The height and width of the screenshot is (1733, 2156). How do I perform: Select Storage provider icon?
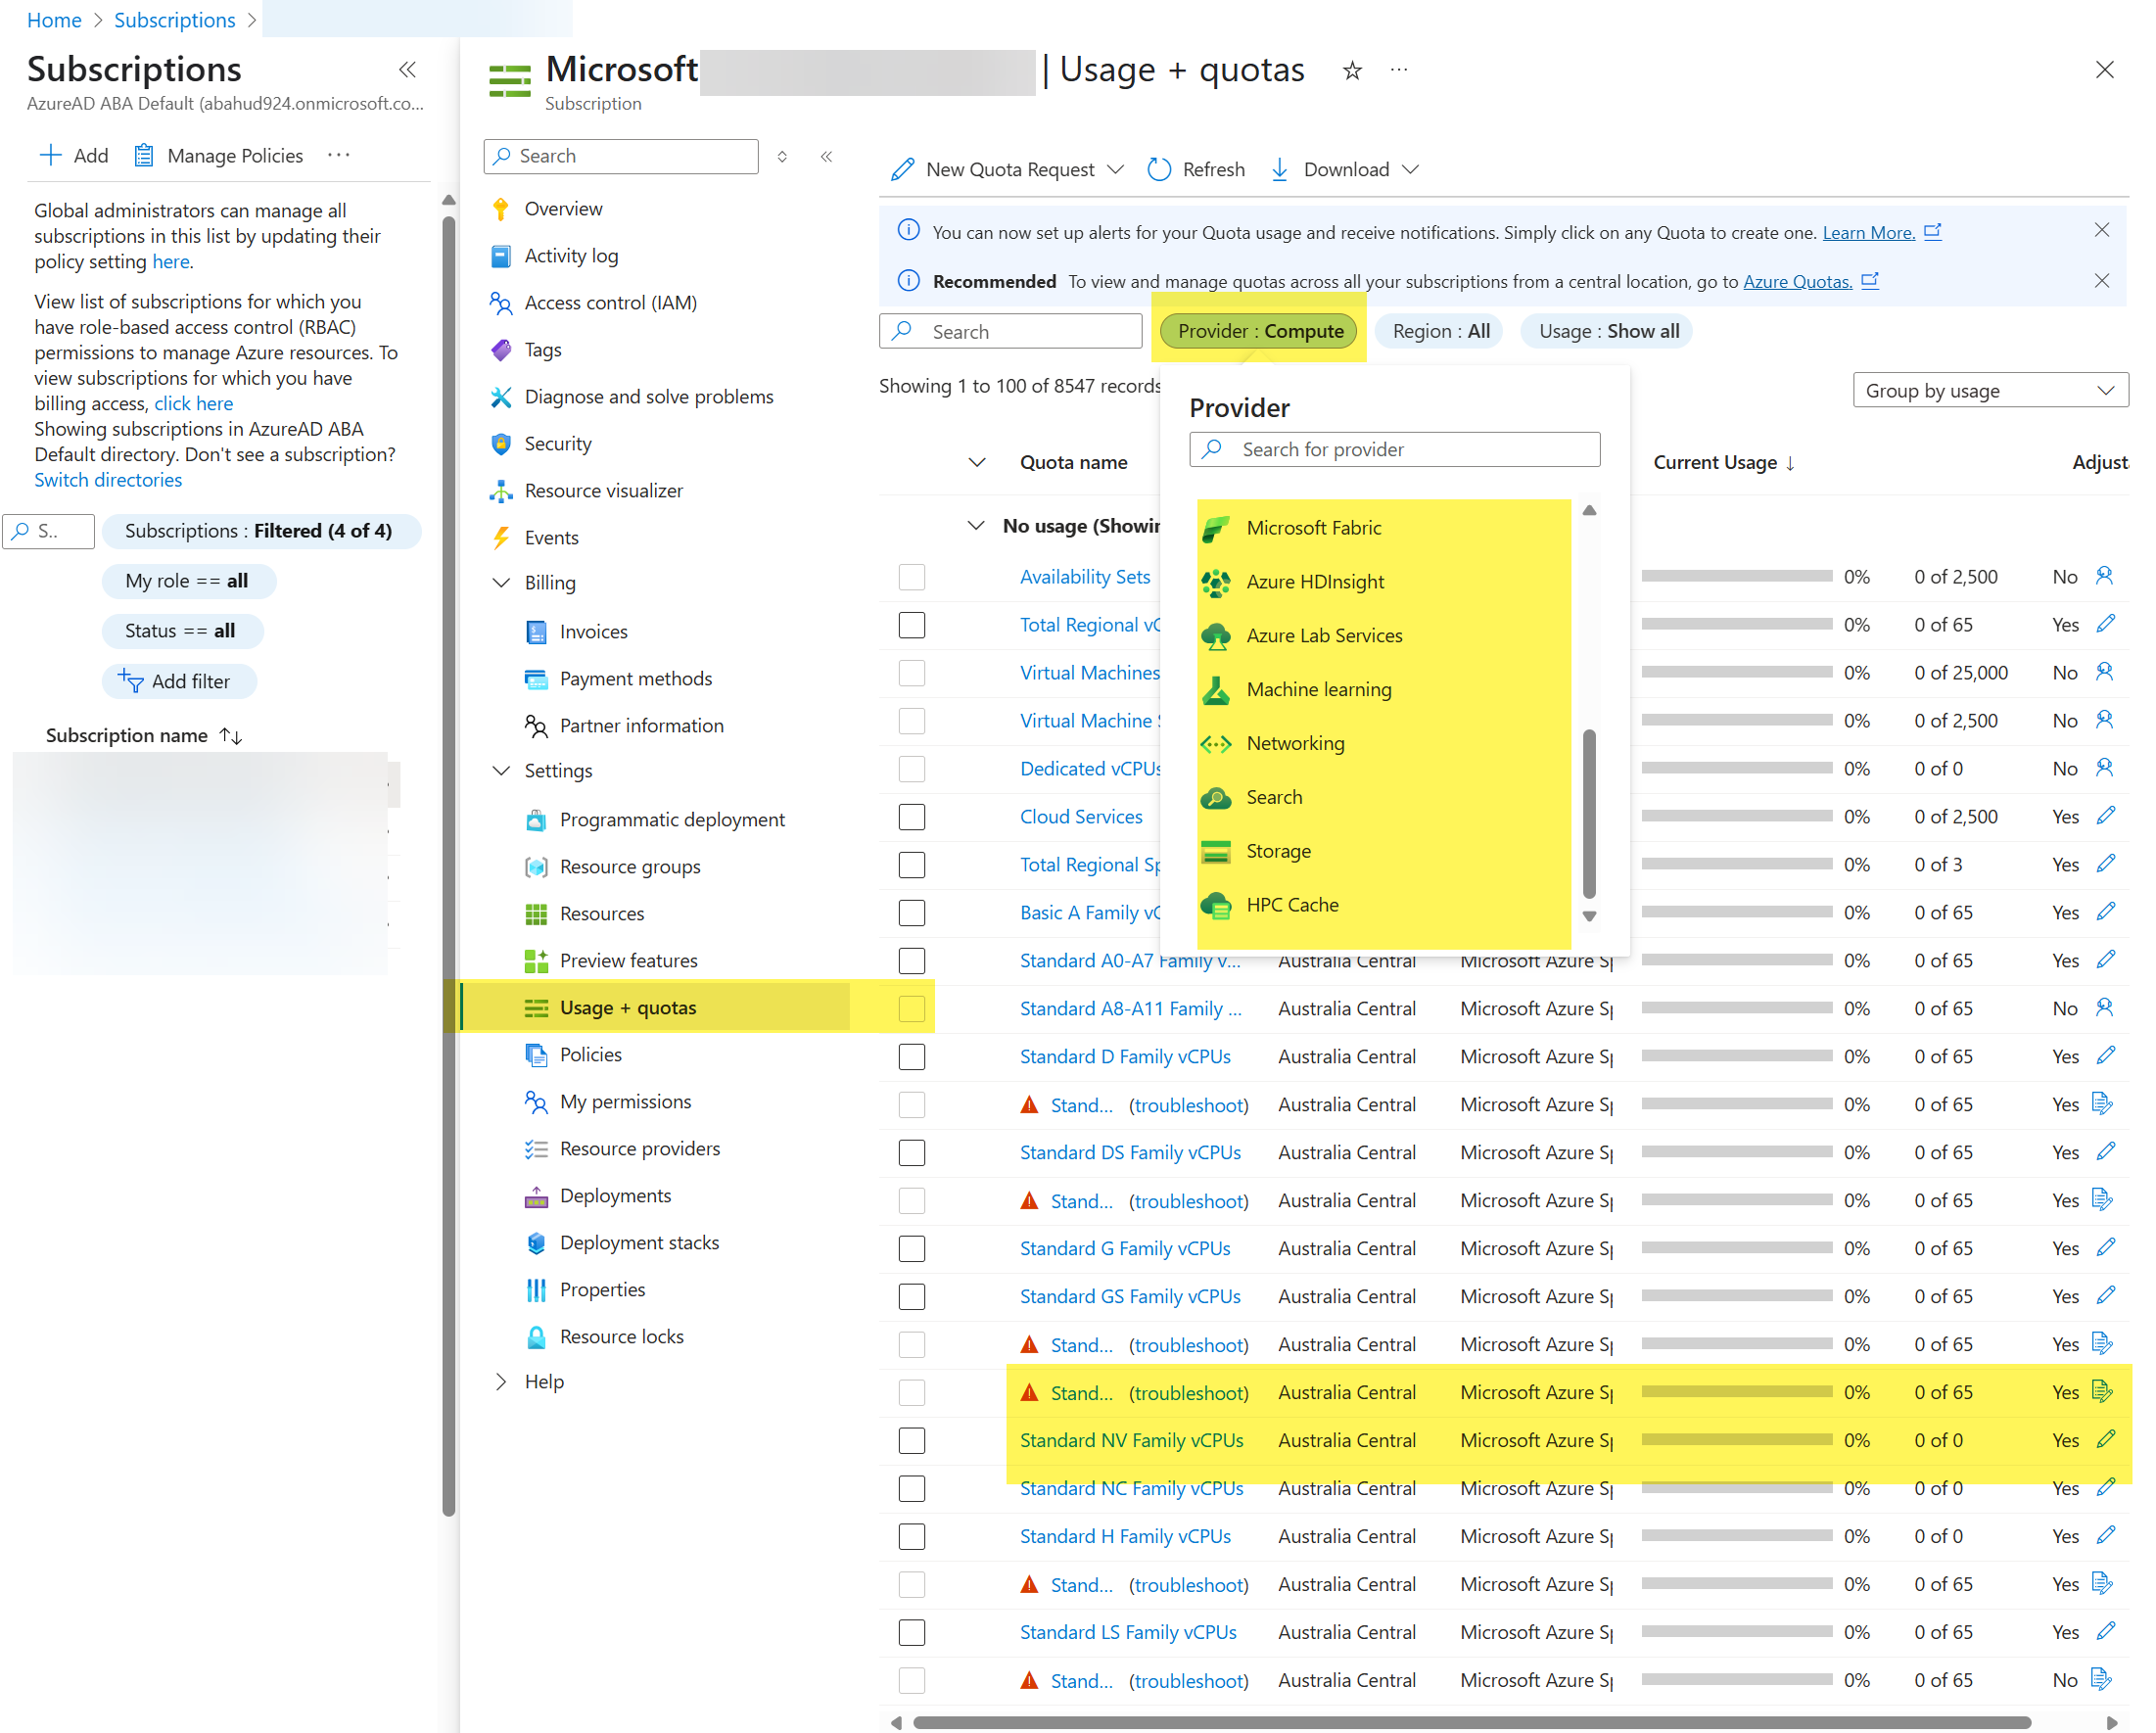point(1216,852)
